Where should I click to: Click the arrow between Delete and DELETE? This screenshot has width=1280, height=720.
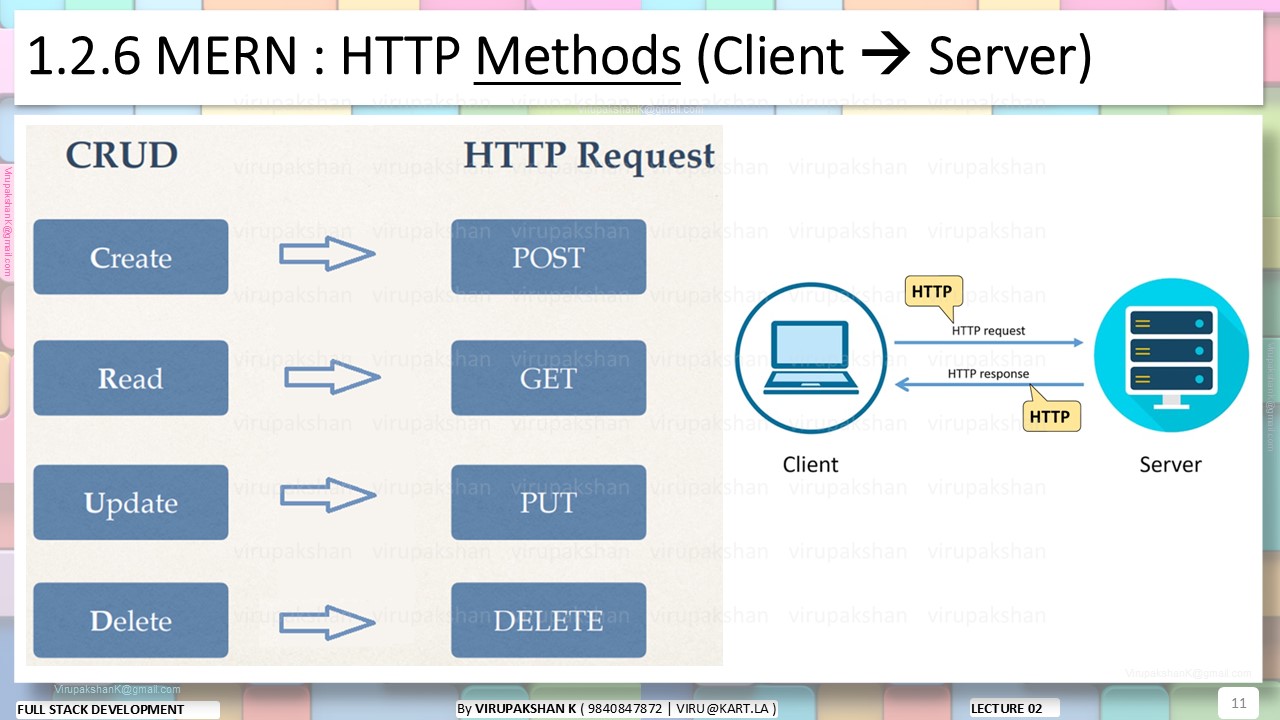tap(327, 623)
